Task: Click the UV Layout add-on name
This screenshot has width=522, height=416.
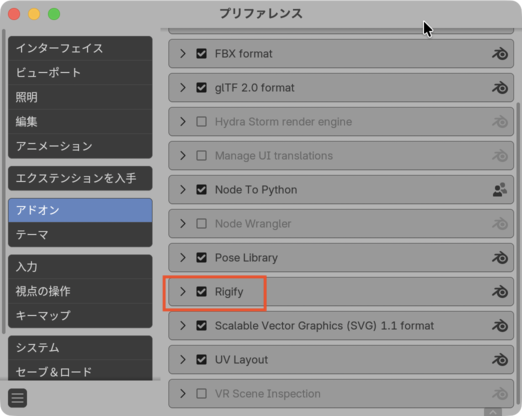Action: [x=241, y=360]
